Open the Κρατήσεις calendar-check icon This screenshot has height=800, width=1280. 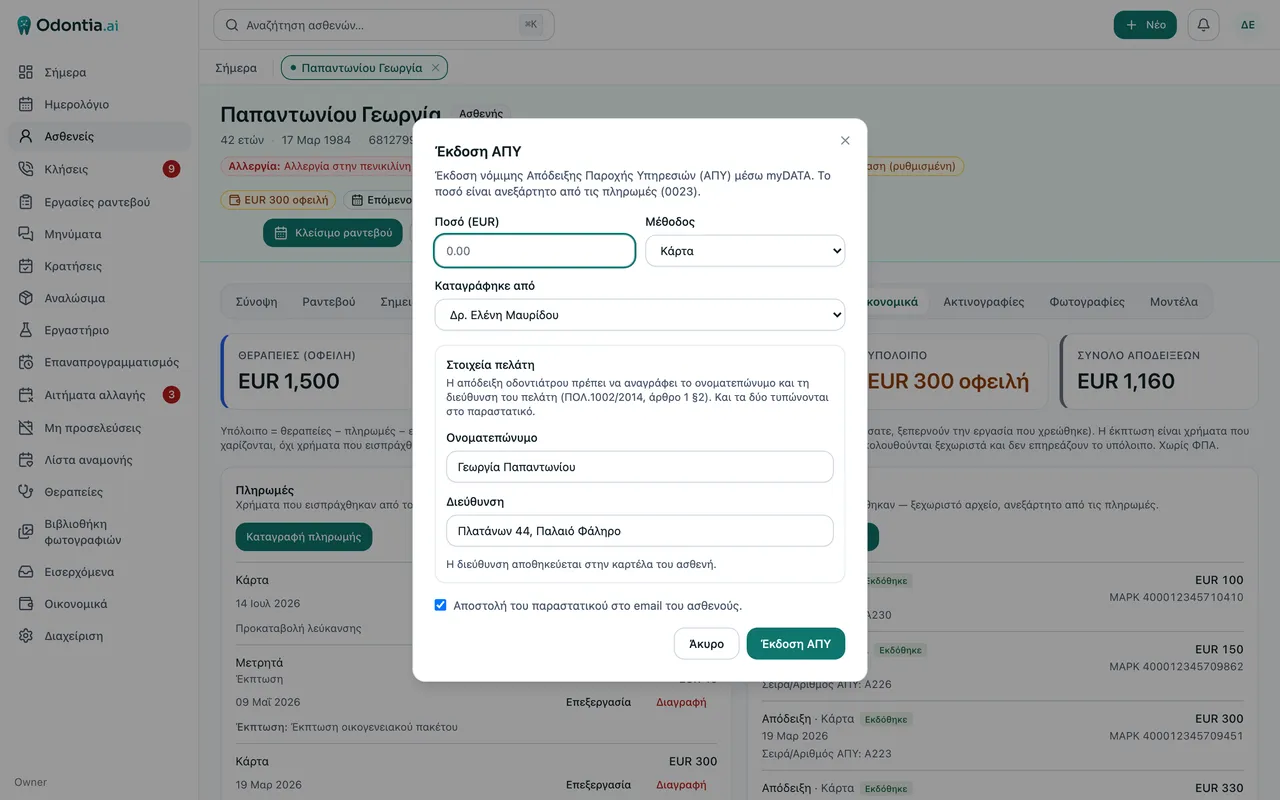pos(26,266)
